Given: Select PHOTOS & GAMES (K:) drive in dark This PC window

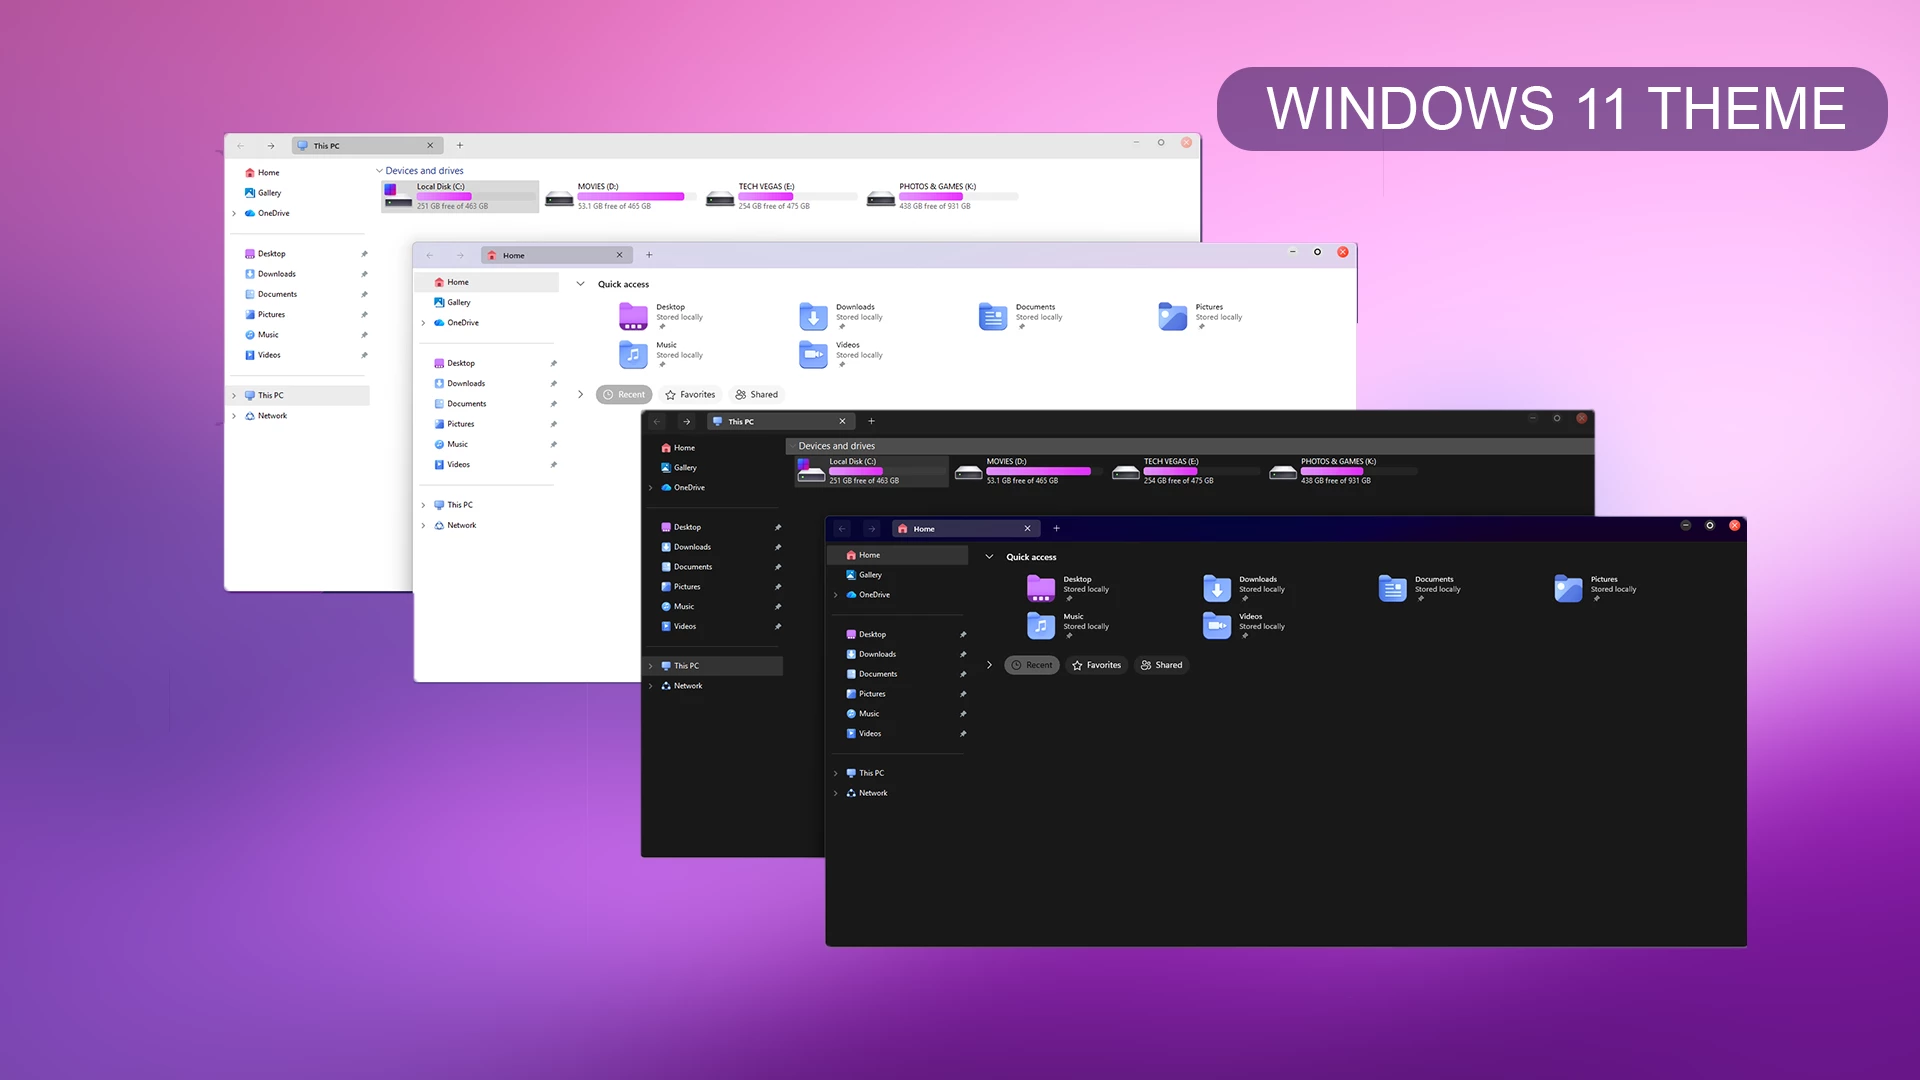Looking at the screenshot, I should pos(1342,471).
